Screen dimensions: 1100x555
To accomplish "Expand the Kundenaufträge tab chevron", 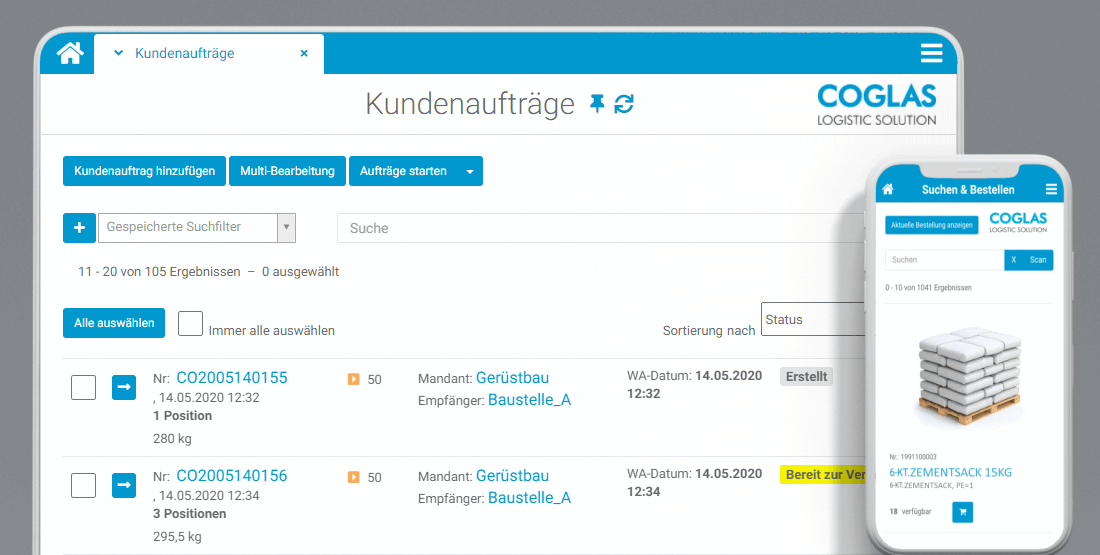I will point(119,53).
